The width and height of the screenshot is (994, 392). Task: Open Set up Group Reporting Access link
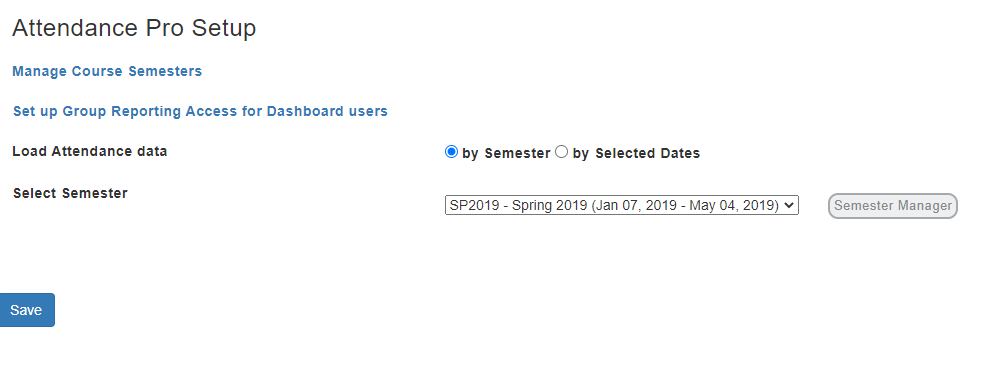click(x=200, y=111)
